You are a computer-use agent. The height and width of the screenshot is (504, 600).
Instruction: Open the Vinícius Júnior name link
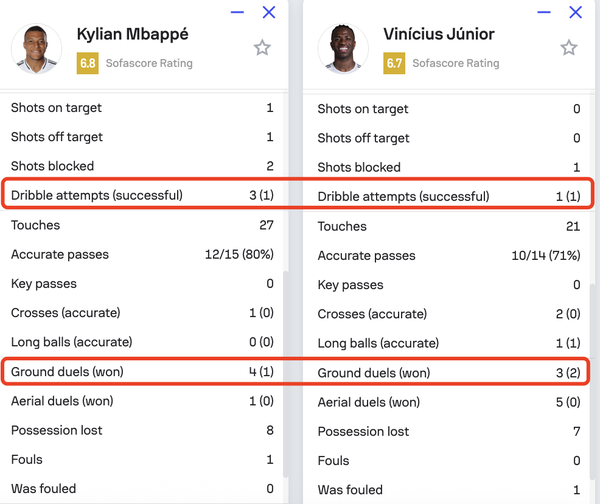click(439, 34)
